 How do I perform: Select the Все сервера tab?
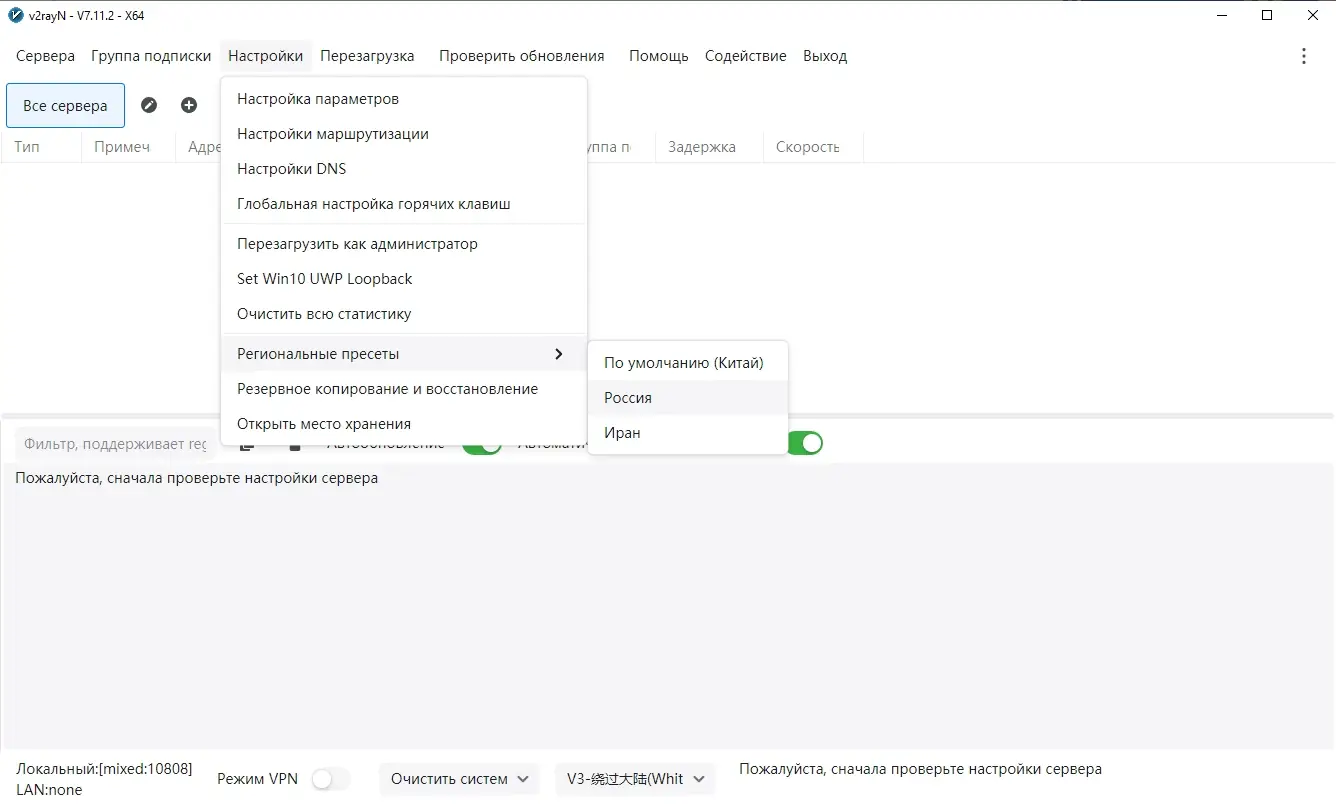(65, 105)
